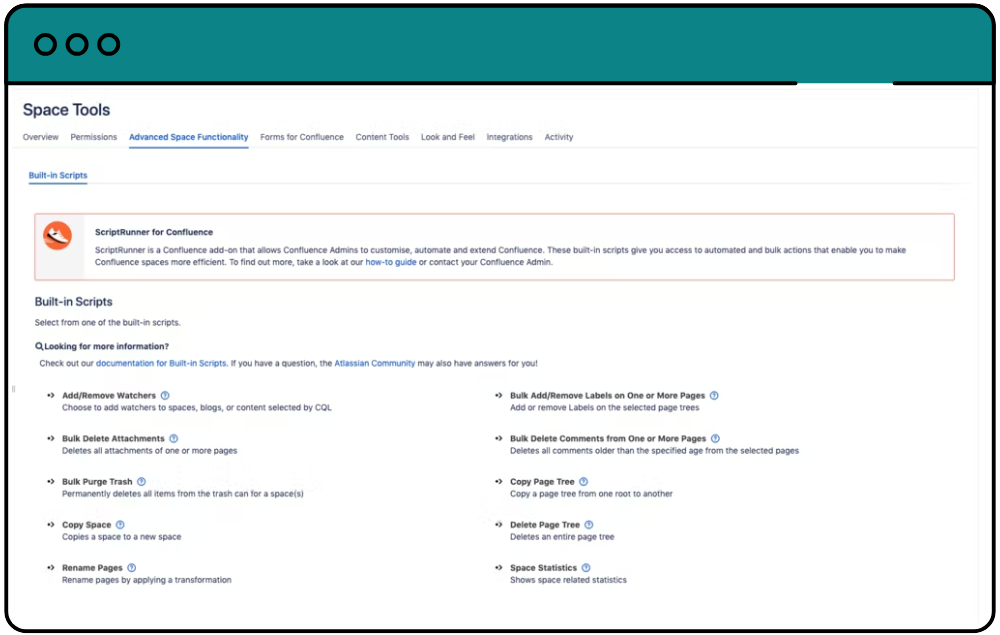Open the Space Statistics script
This screenshot has height=635, width=1000.
(x=543, y=568)
